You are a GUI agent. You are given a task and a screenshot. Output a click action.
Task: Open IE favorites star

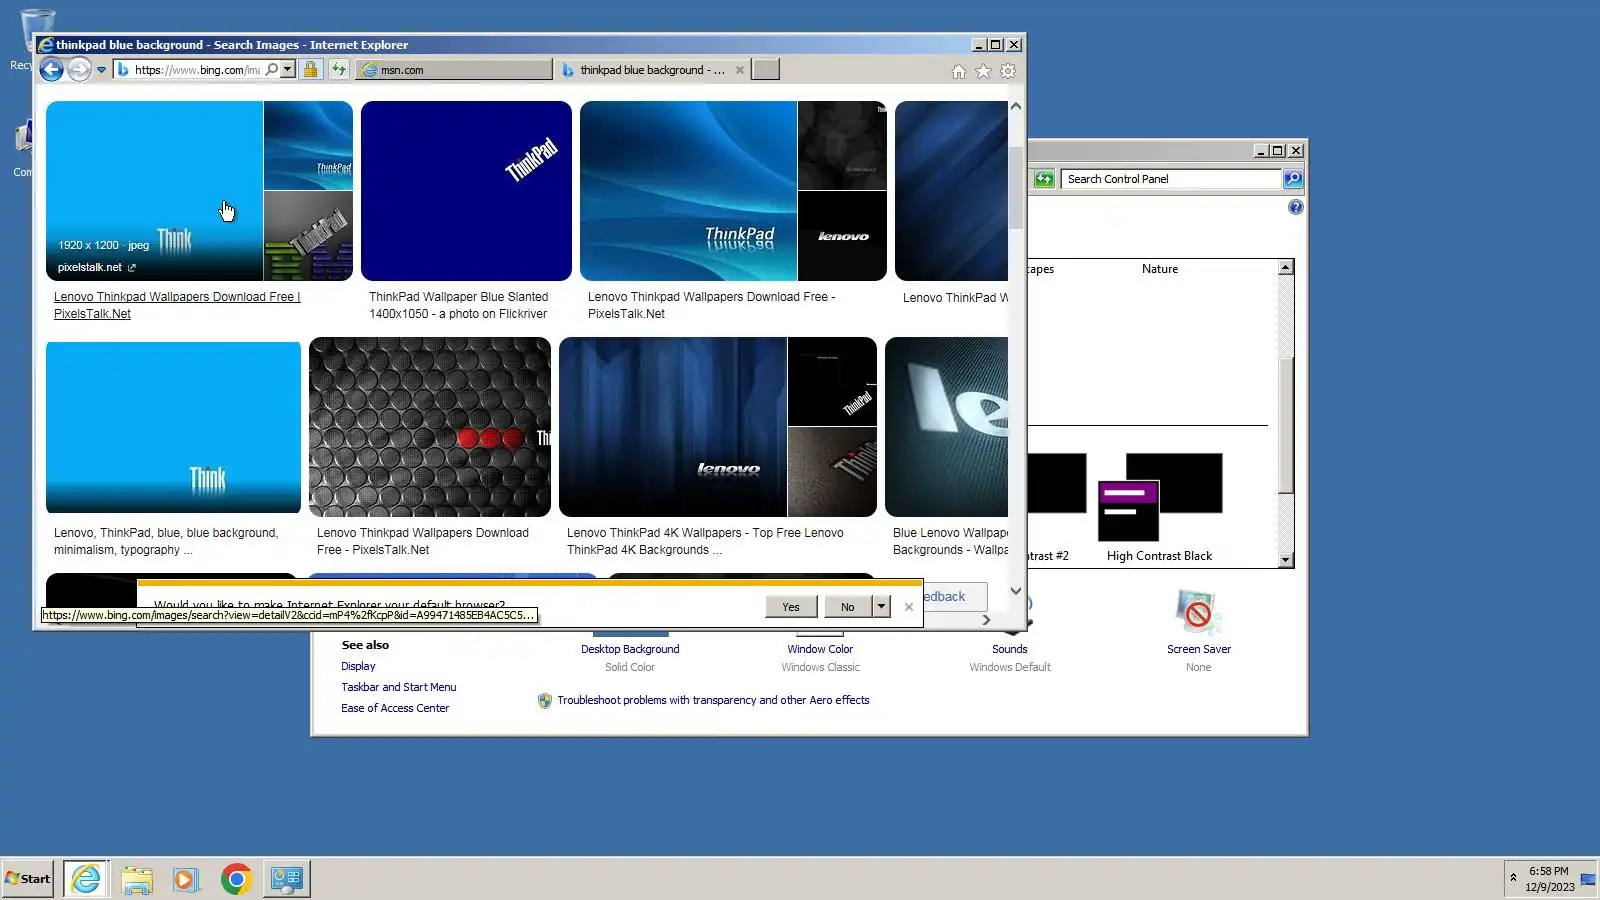[x=983, y=71]
